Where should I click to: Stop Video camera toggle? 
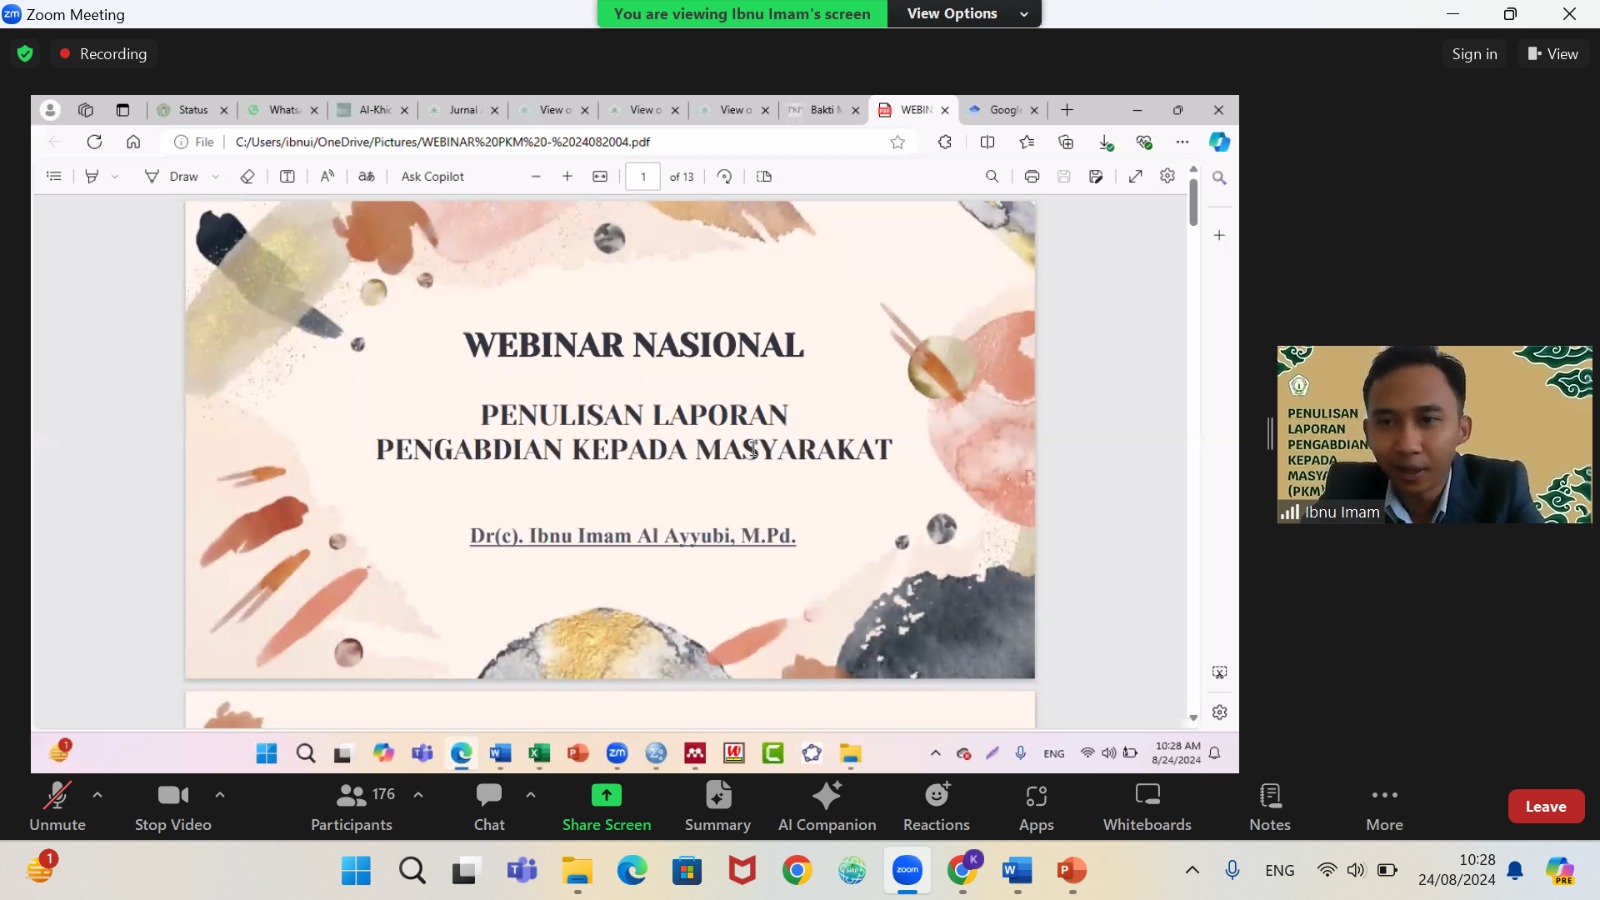pos(173,806)
